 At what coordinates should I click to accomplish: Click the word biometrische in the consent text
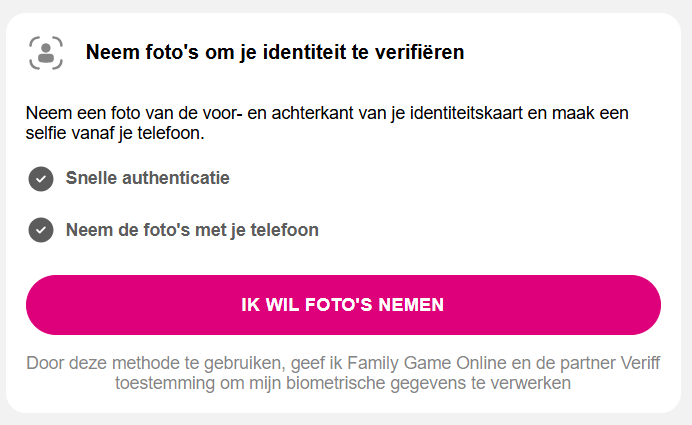tap(335, 383)
